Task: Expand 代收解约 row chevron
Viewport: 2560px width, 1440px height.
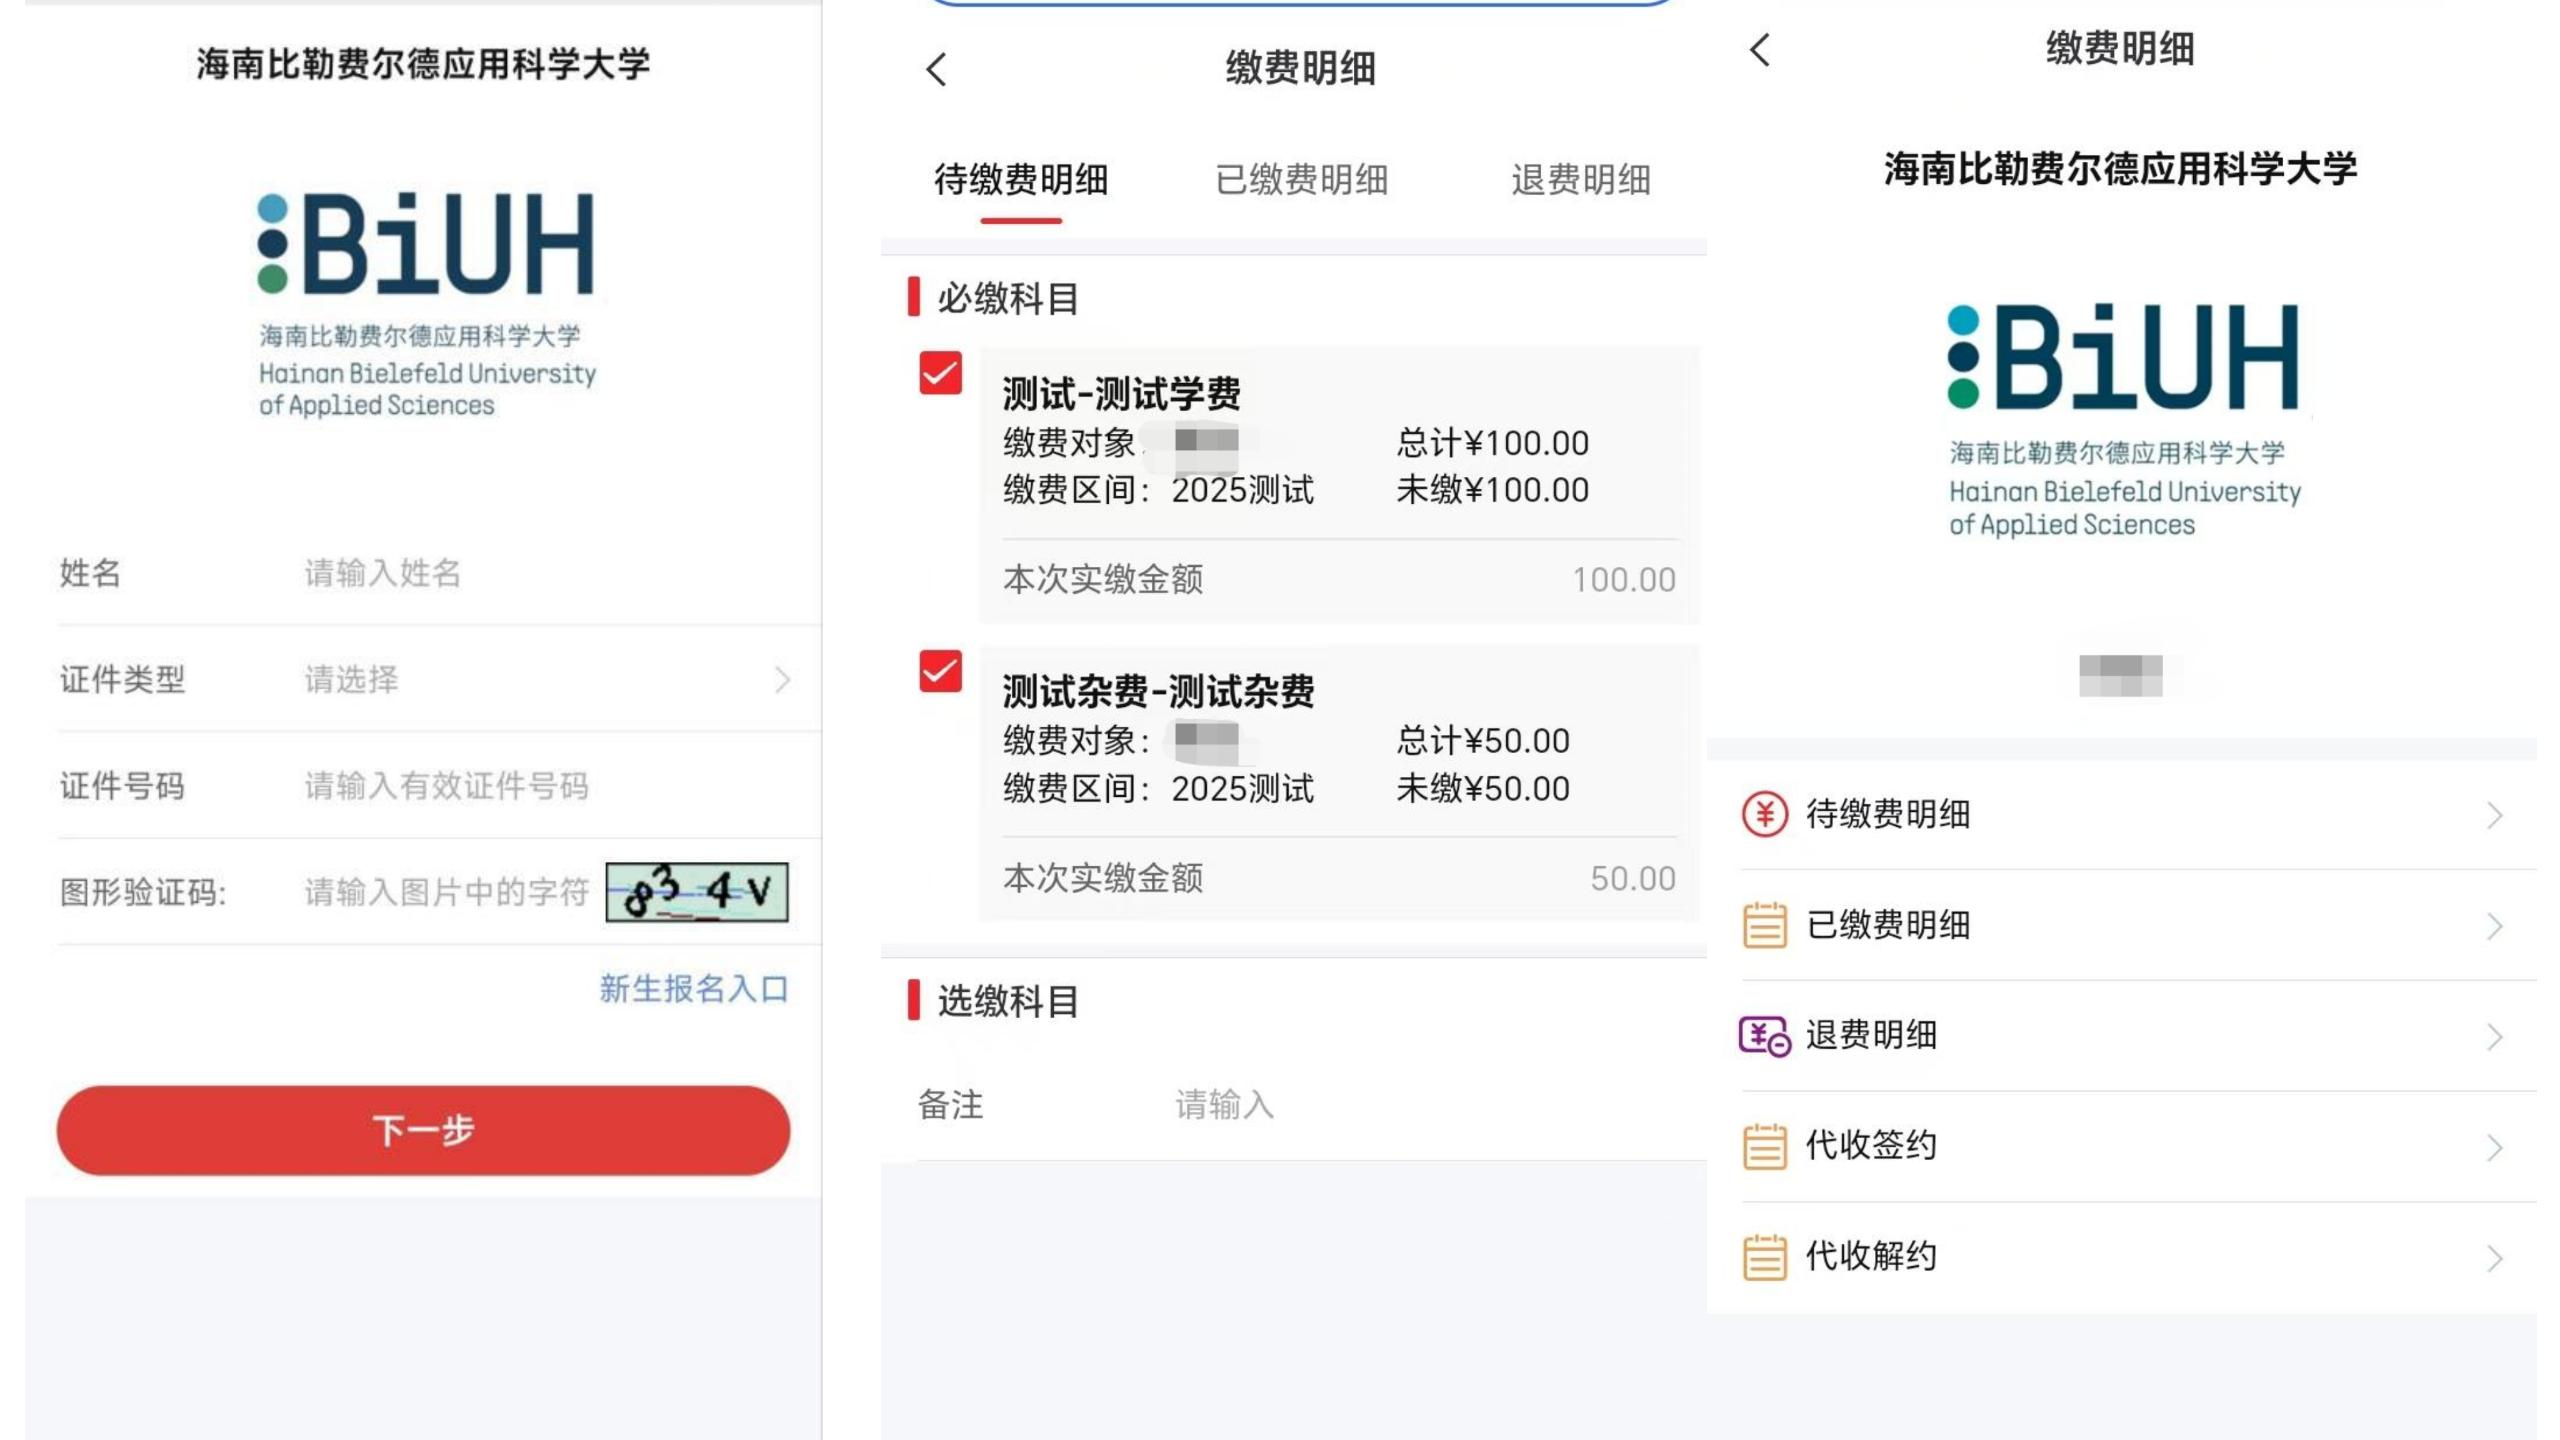Action: 2494,1258
